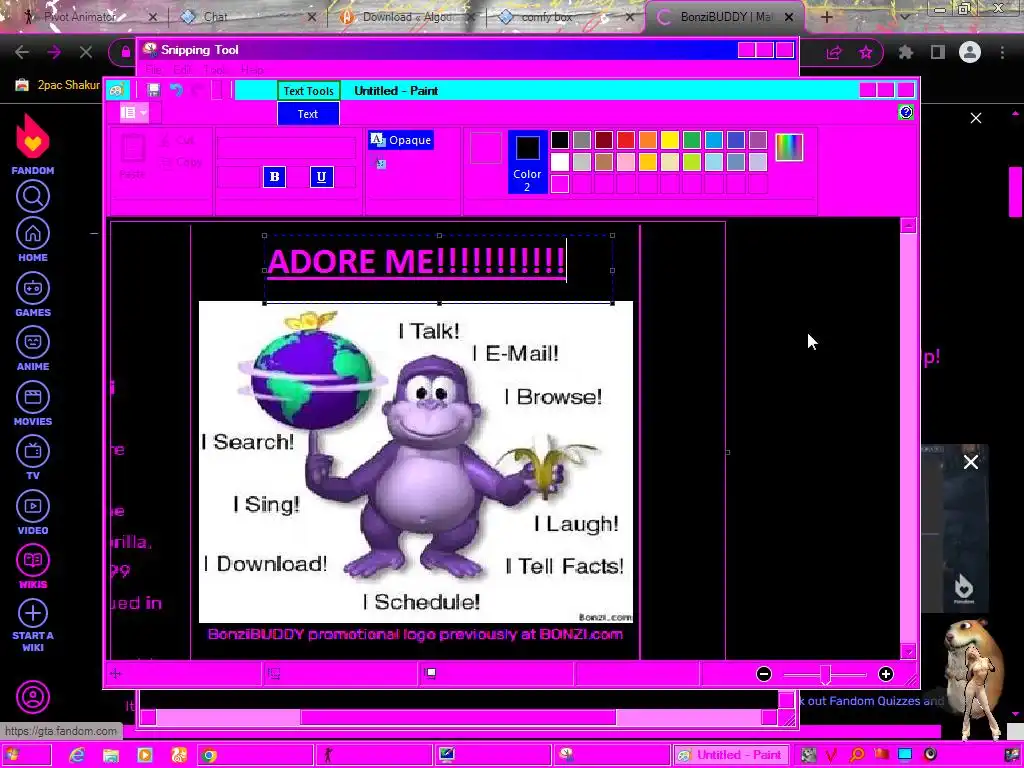Switch to the comfy box browser tab
Viewport: 1024px width, 768px height.
[x=567, y=17]
